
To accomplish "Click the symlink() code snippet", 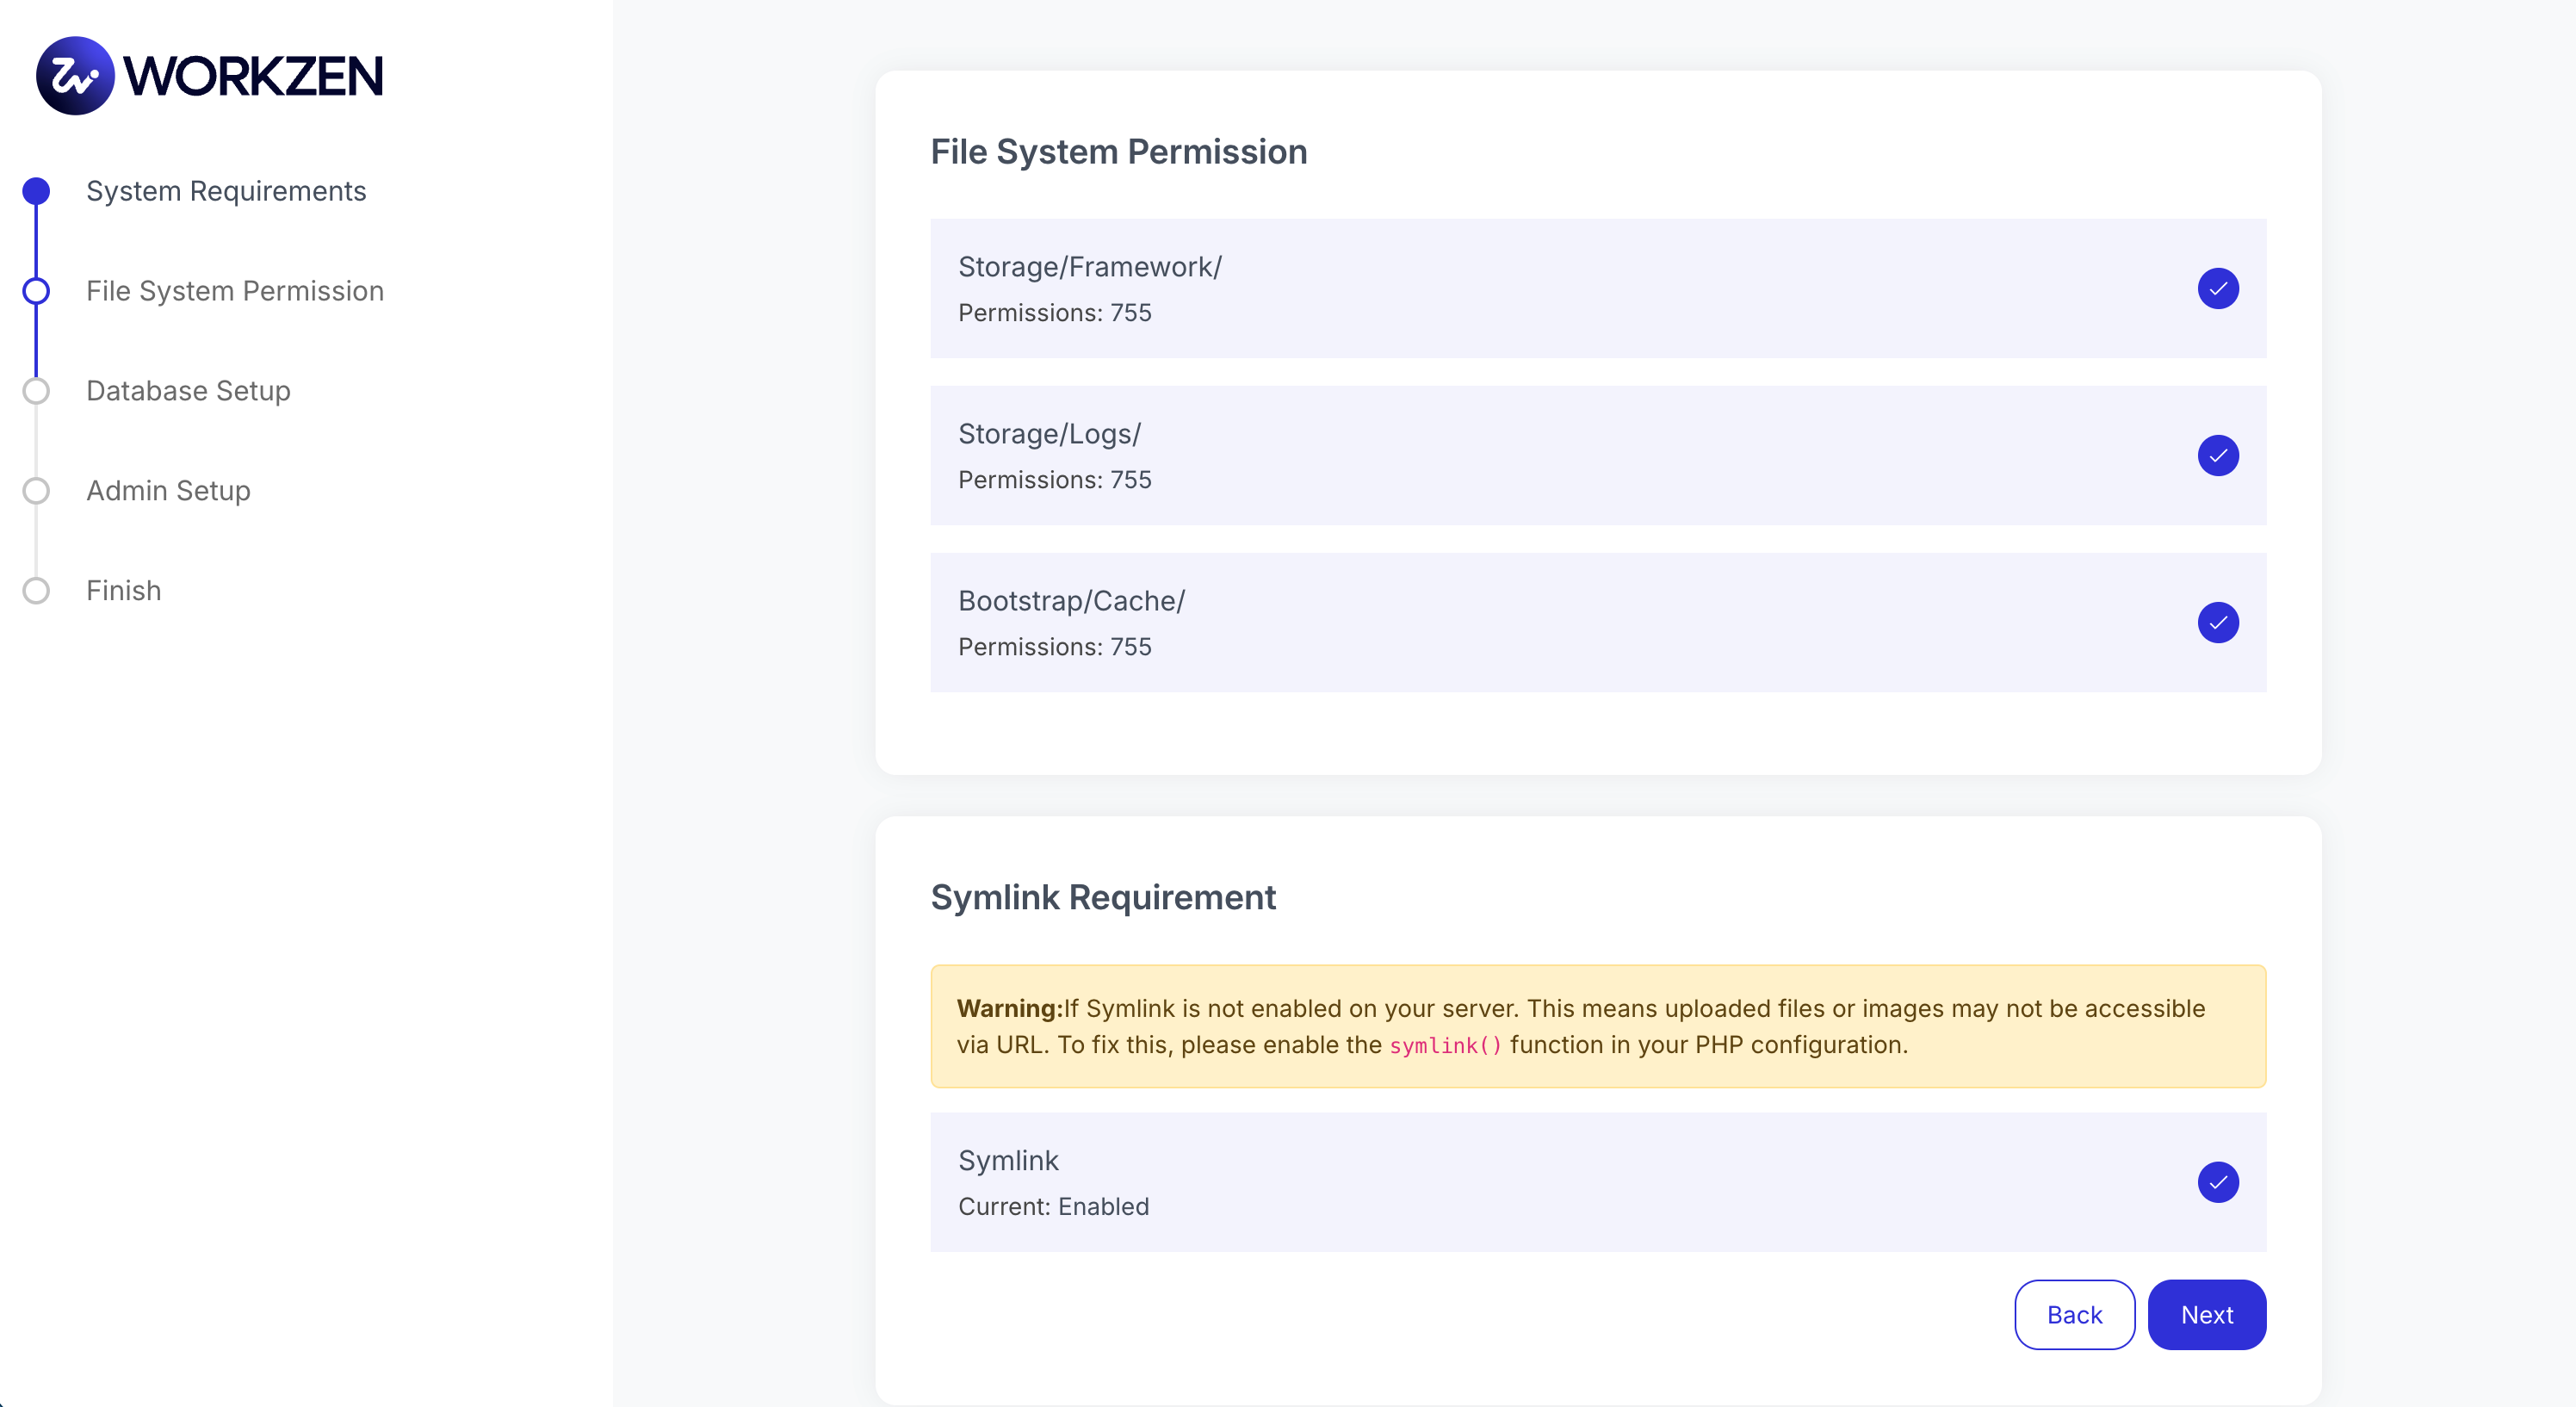I will (1445, 1045).
